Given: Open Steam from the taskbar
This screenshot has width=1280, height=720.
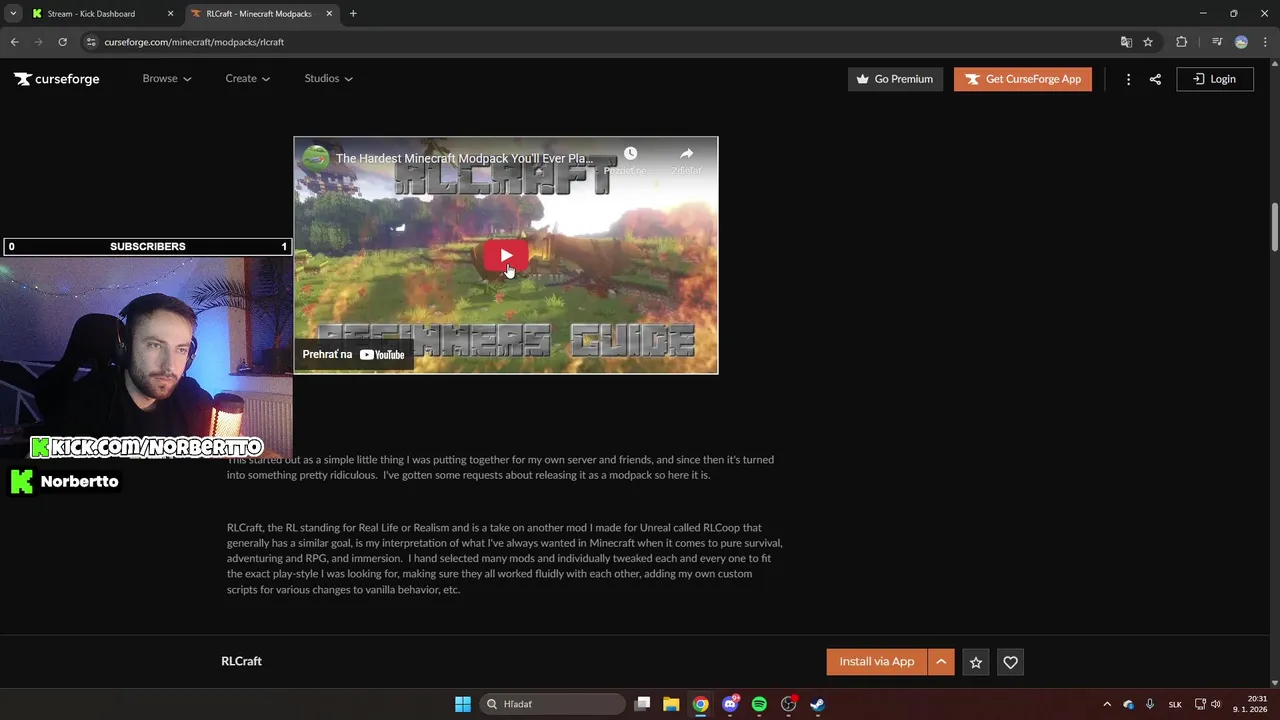Looking at the screenshot, I should (817, 704).
